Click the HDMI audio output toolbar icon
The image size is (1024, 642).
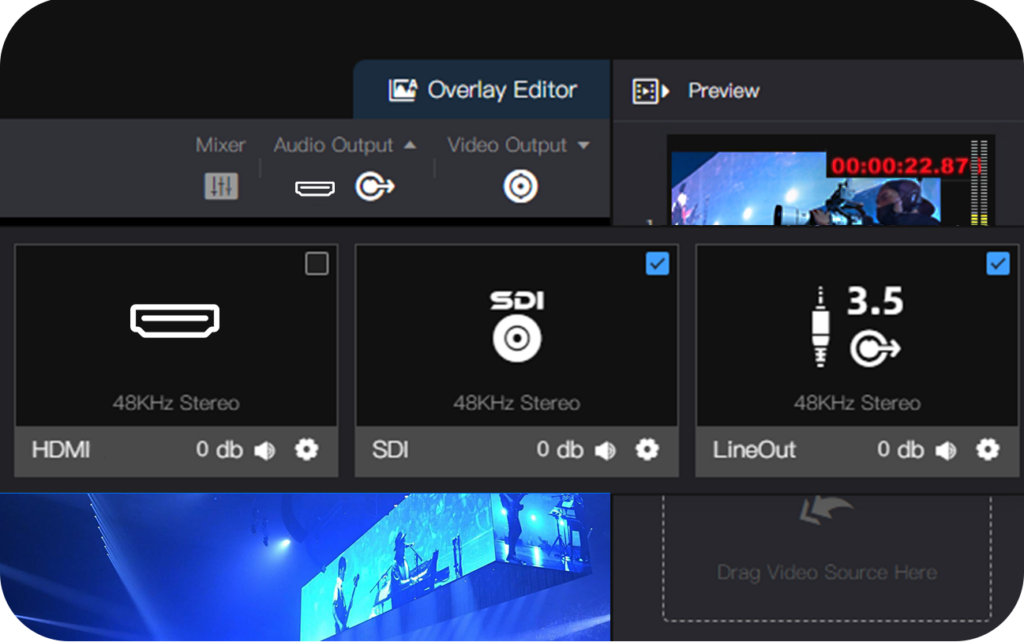[x=315, y=187]
